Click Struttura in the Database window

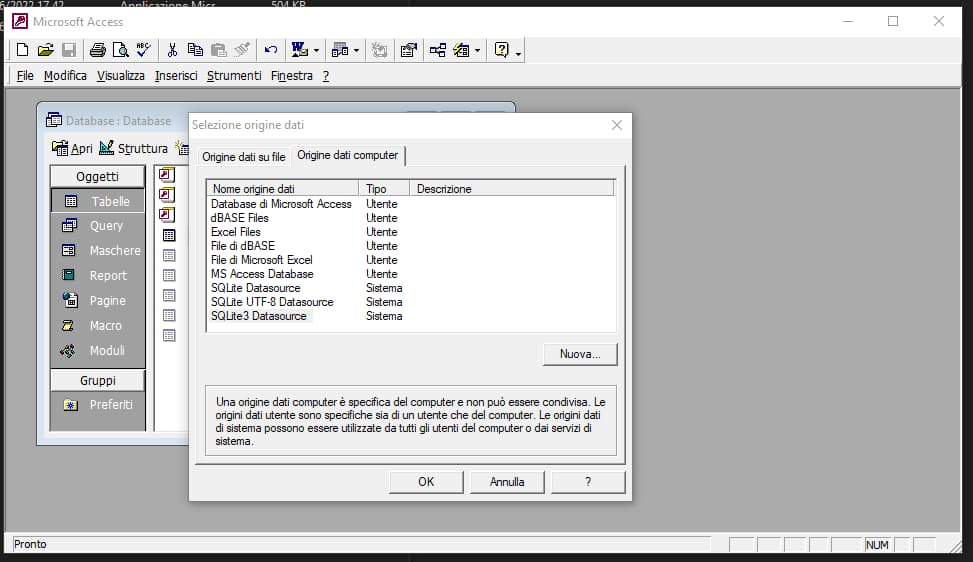pos(133,148)
